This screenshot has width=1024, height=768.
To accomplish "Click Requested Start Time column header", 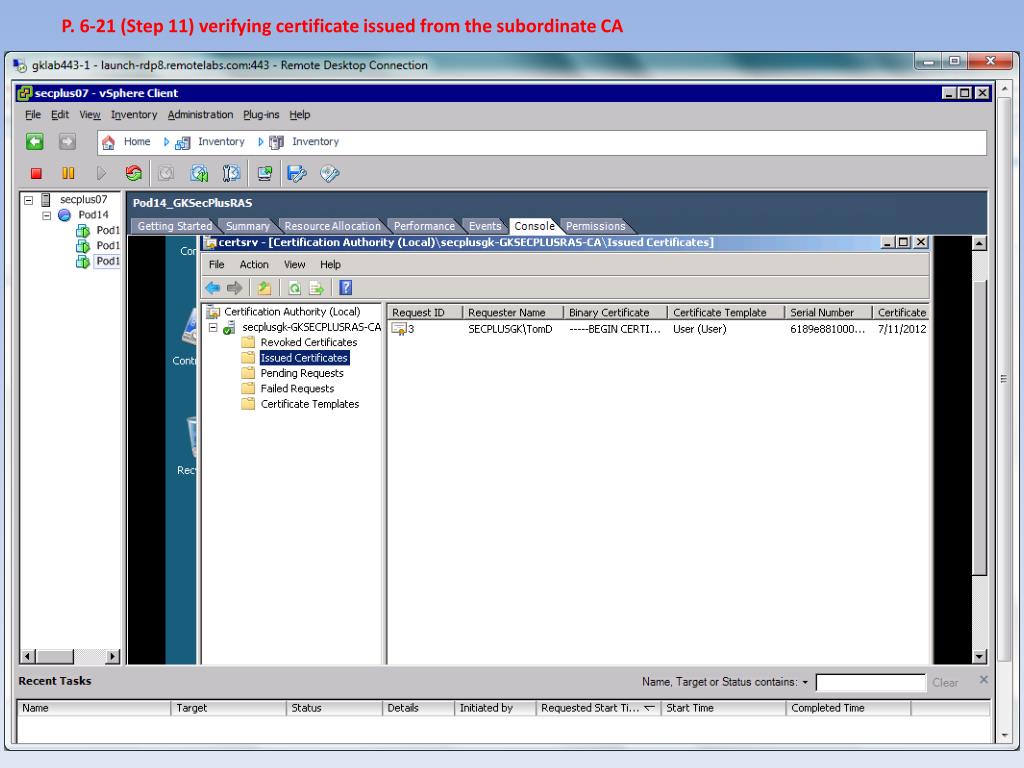I will 598,708.
